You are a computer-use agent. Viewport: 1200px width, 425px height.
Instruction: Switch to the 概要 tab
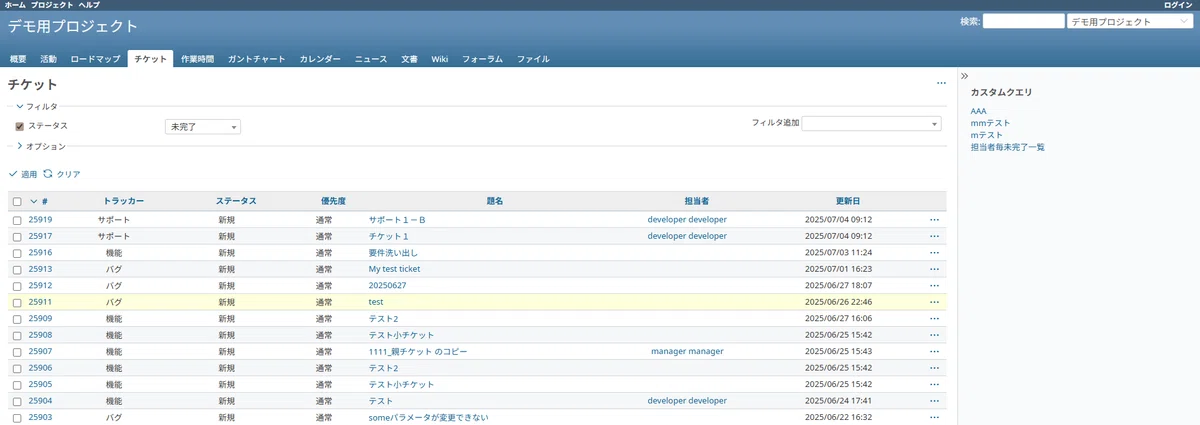[18, 59]
